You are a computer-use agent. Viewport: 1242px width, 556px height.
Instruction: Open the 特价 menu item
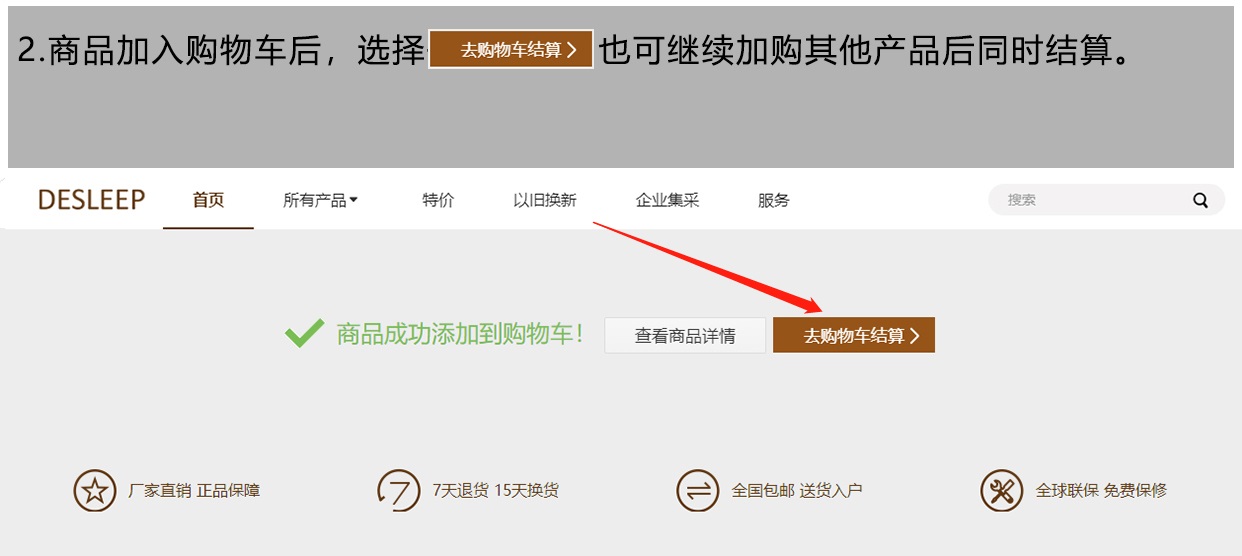(x=438, y=200)
